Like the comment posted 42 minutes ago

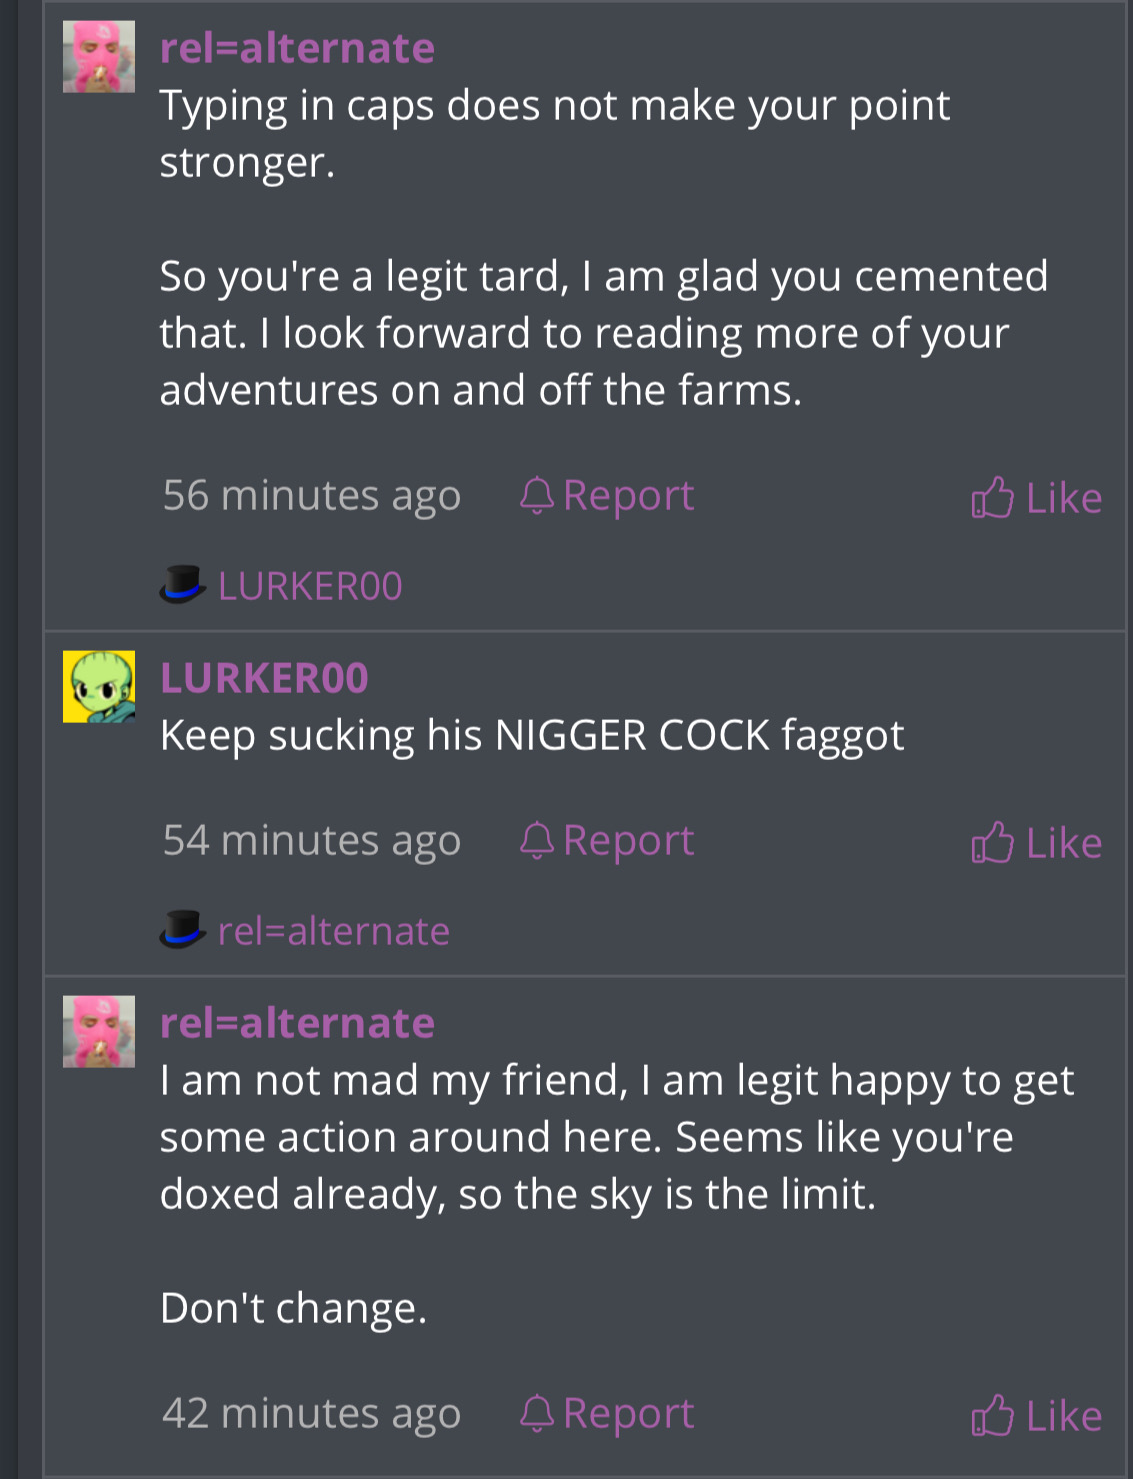(1036, 1416)
